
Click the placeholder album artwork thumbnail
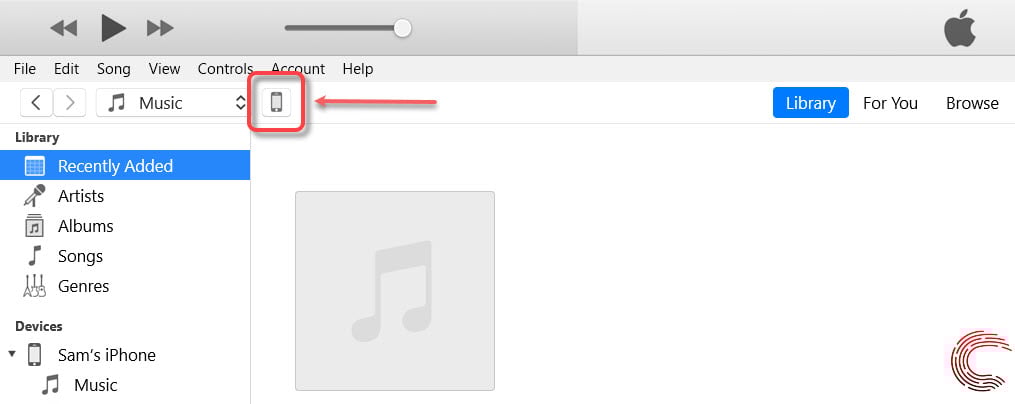coord(395,291)
